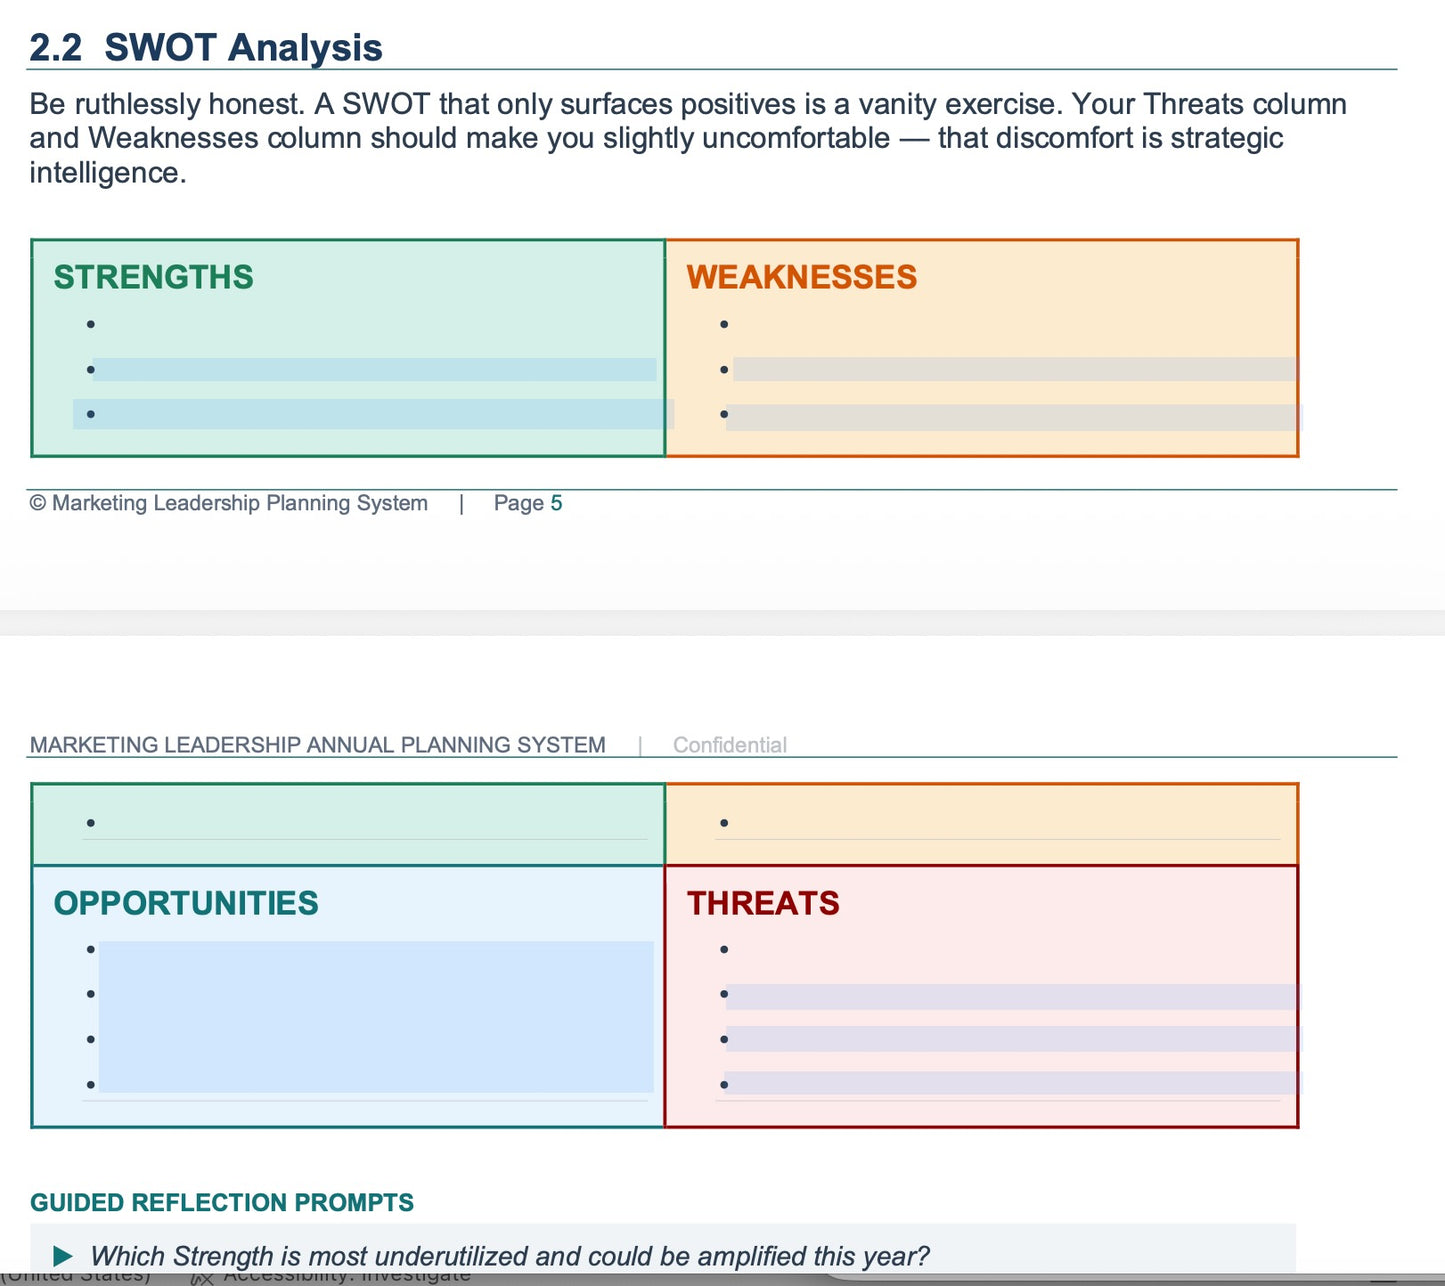
Task: Click the GUIDED REFLECTION PROMPTS heading
Action: [222, 1202]
